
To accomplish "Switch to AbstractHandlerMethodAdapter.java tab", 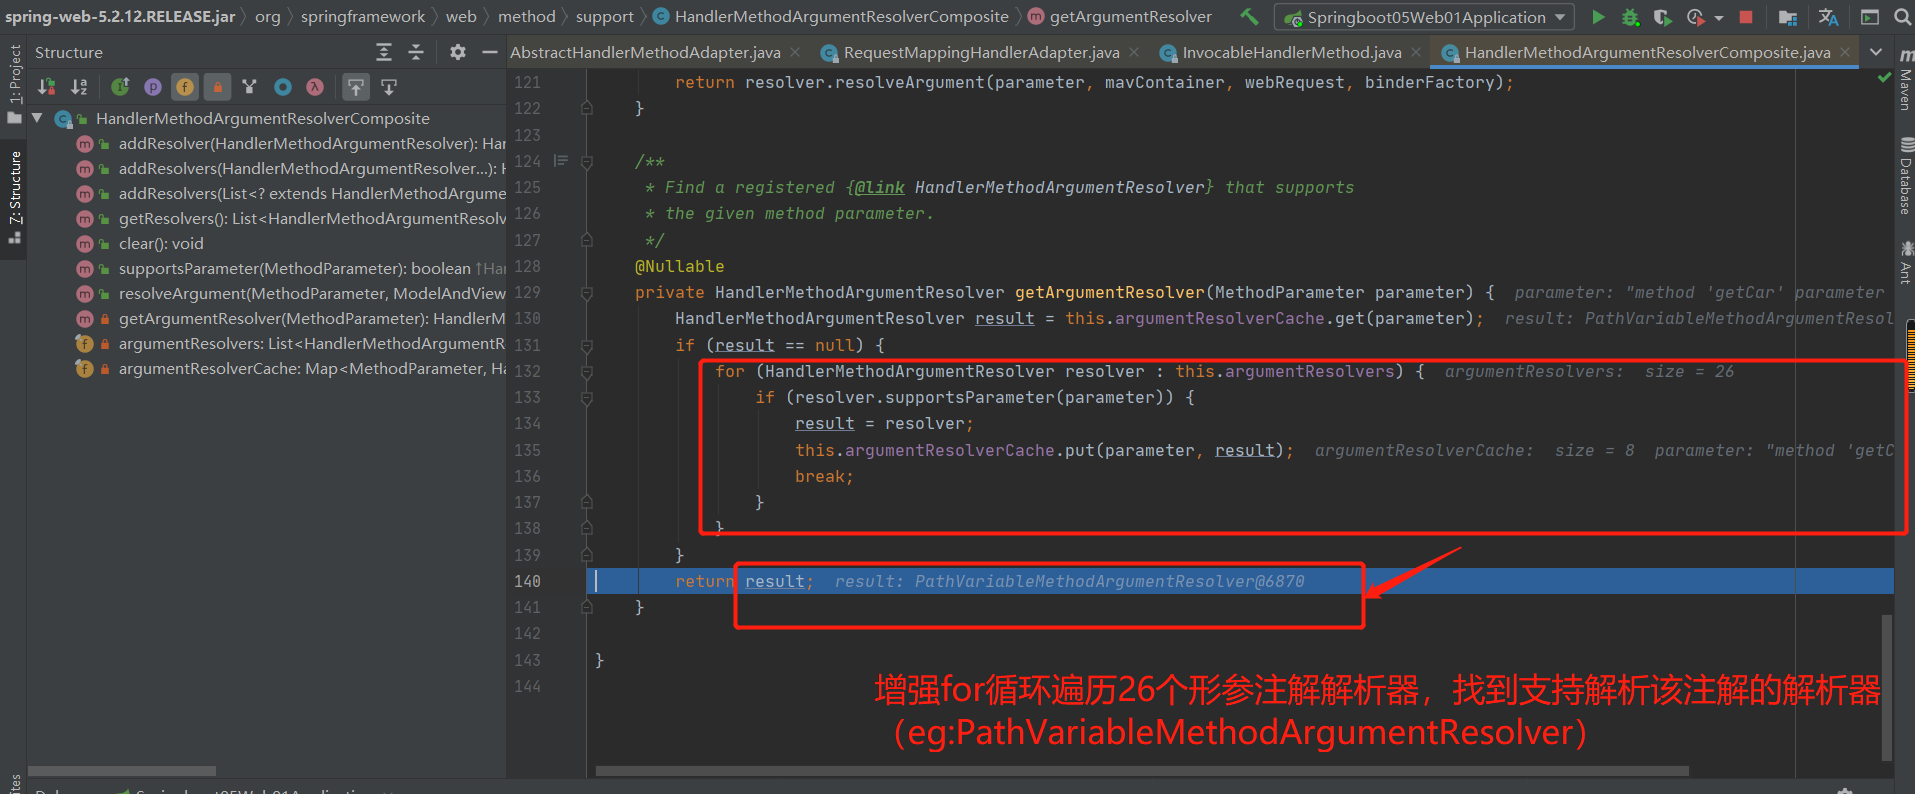I will pyautogui.click(x=645, y=52).
